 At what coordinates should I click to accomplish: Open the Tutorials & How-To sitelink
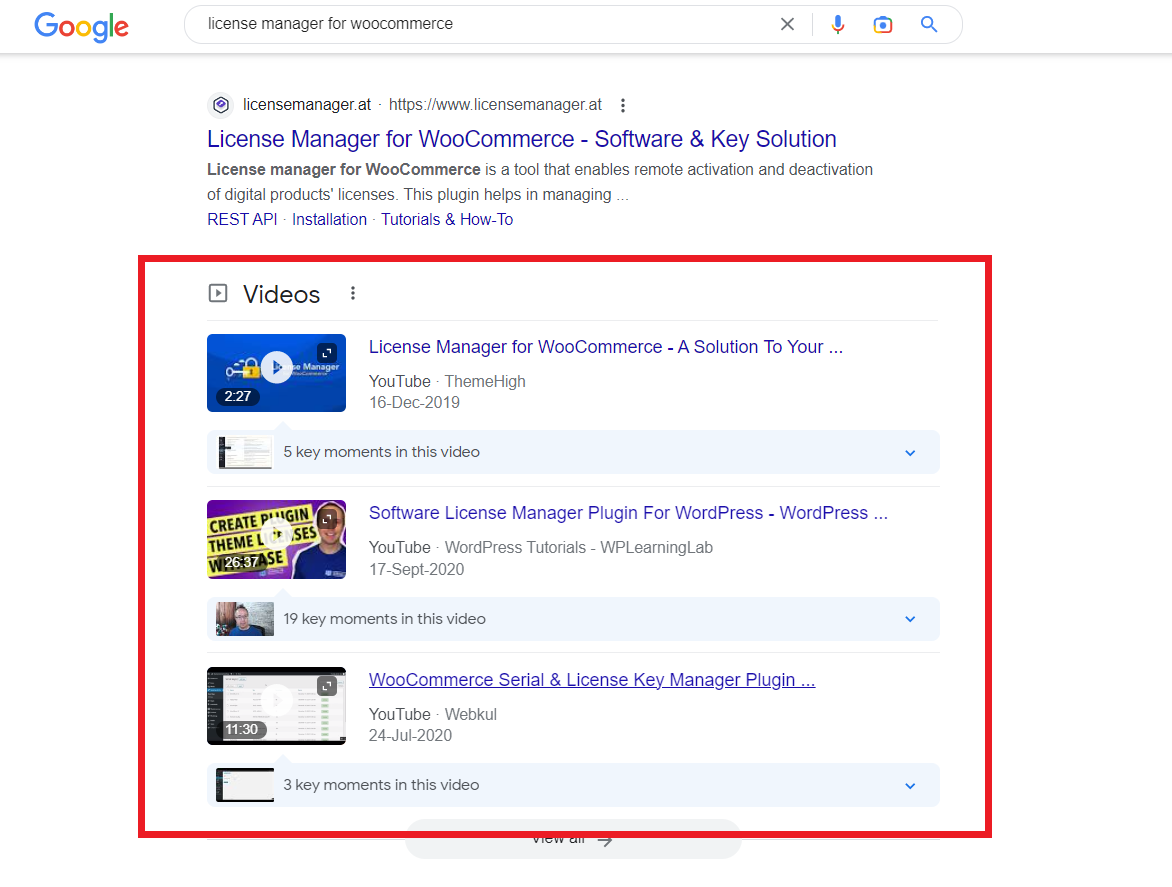tap(447, 220)
